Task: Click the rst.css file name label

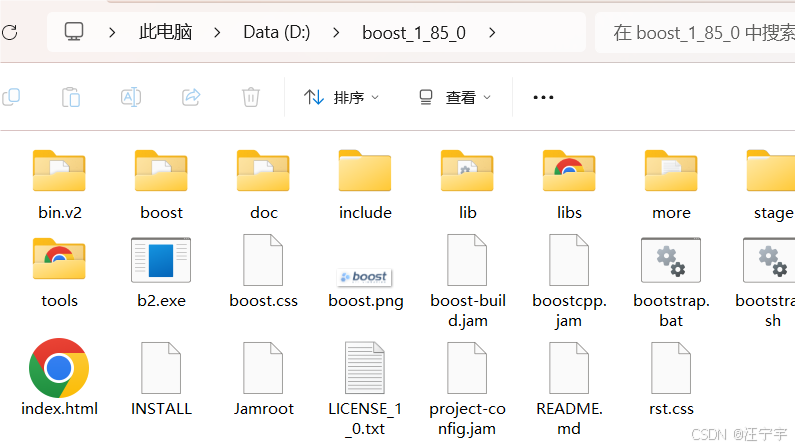Action: click(x=671, y=408)
